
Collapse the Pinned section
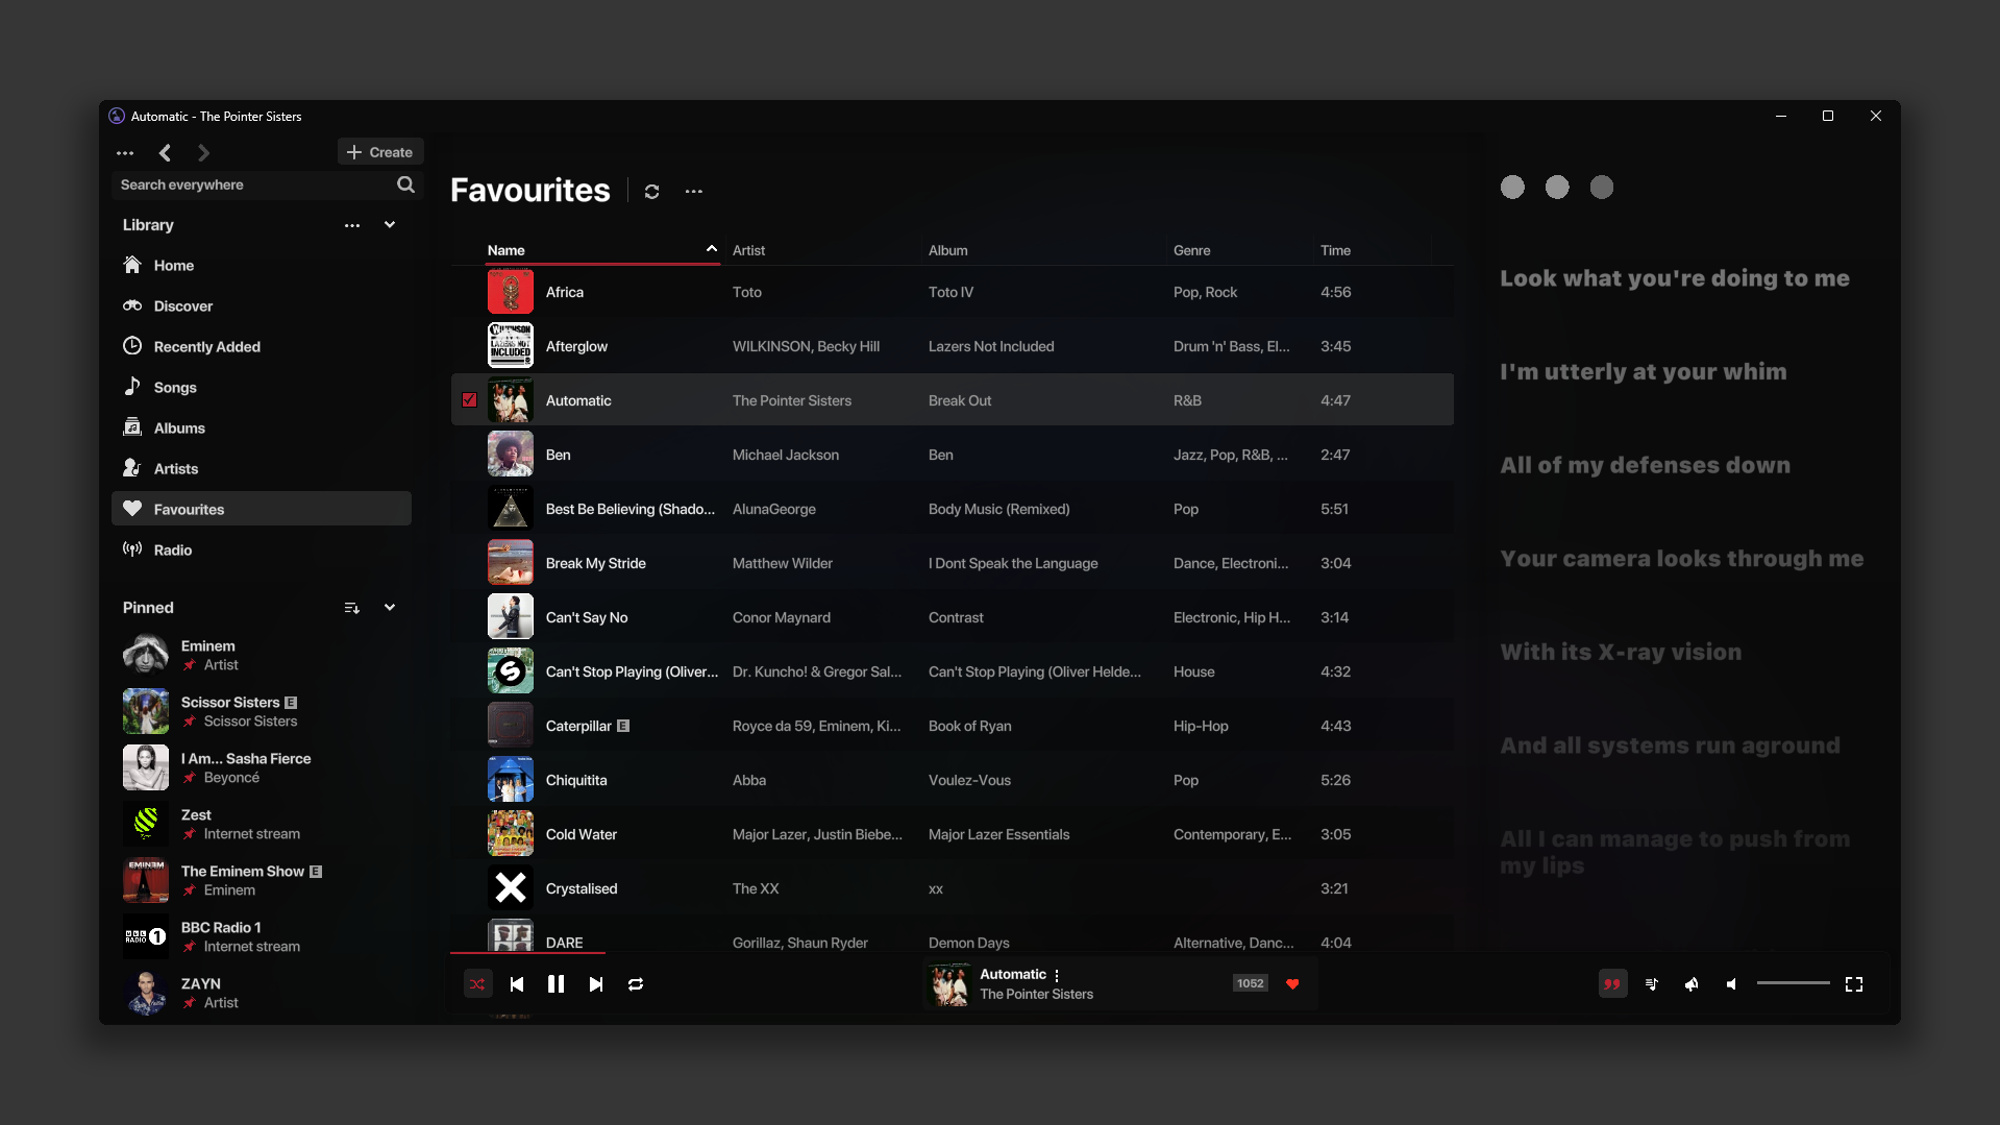tap(390, 608)
